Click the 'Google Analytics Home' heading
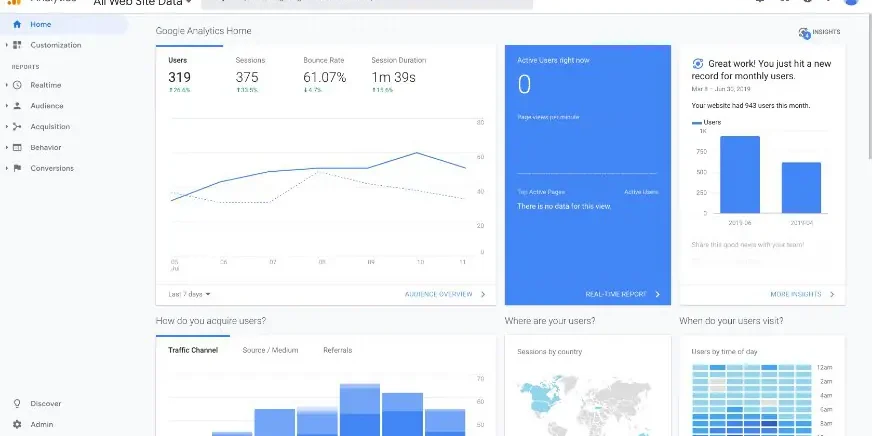 (203, 31)
